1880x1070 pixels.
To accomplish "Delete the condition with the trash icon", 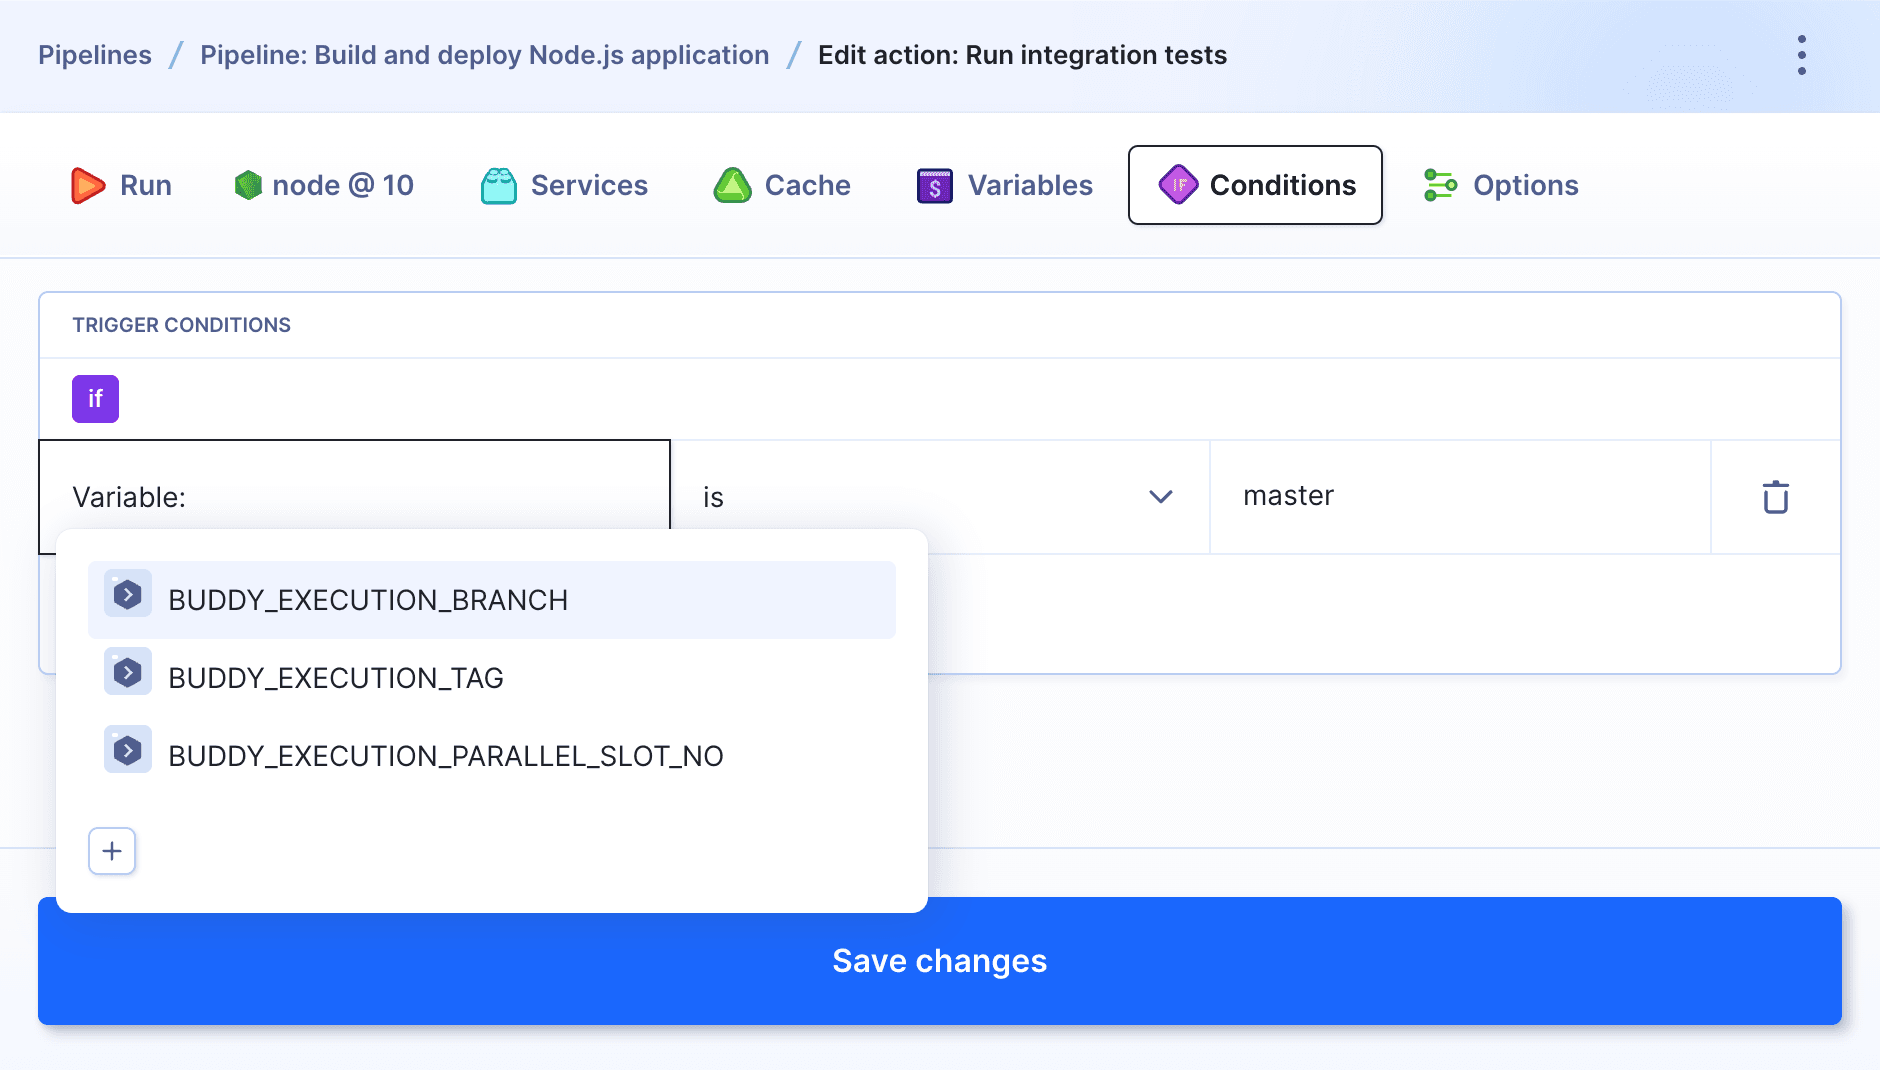I will 1775,497.
